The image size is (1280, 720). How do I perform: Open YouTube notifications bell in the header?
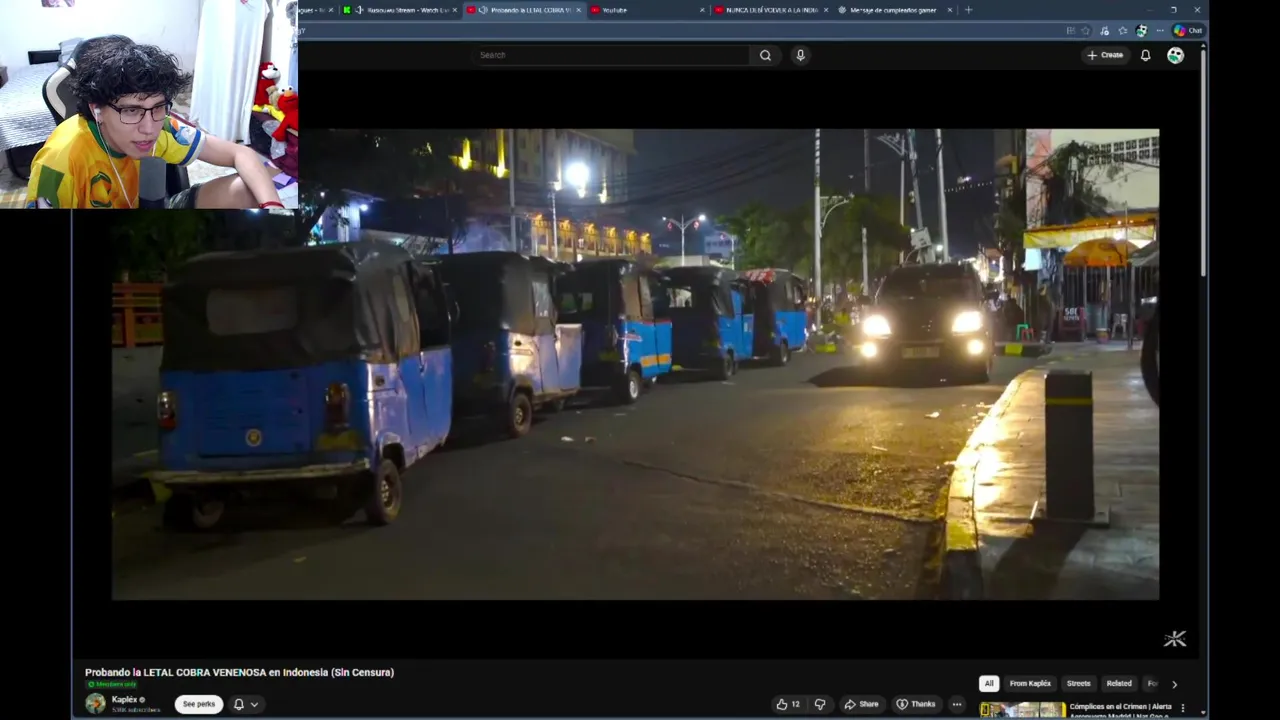(x=1145, y=55)
